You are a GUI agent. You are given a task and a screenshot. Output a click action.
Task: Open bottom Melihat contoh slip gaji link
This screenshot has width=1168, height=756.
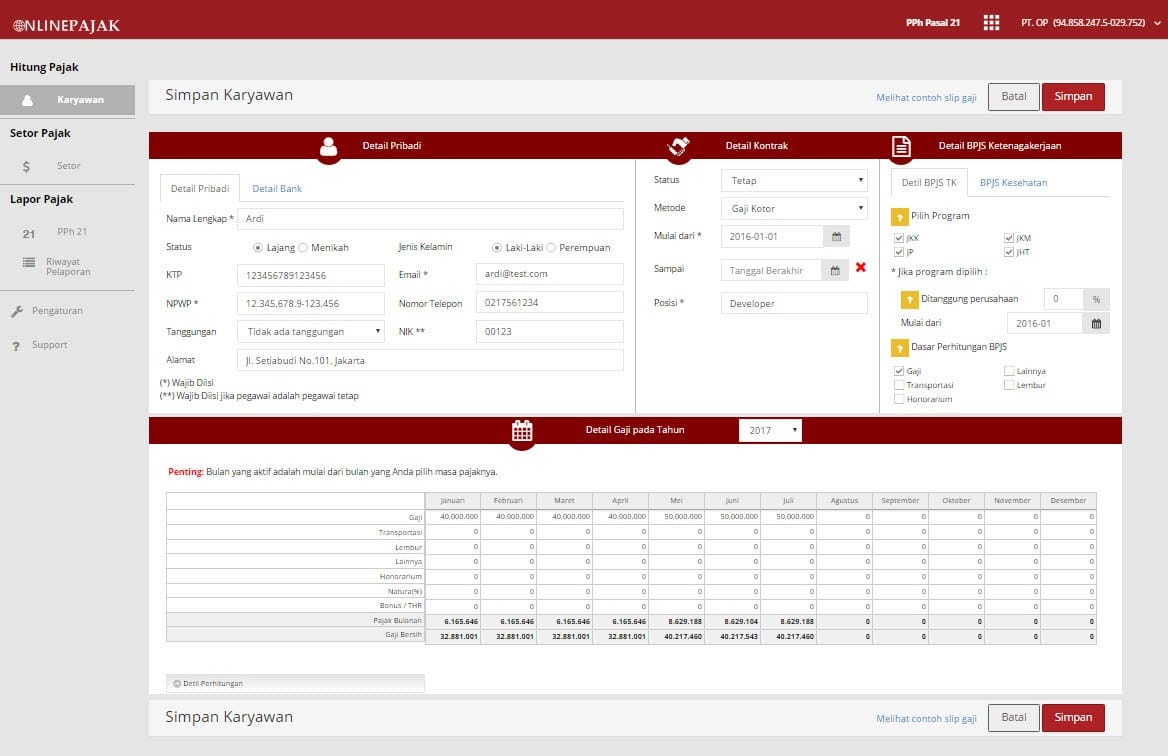point(926,719)
